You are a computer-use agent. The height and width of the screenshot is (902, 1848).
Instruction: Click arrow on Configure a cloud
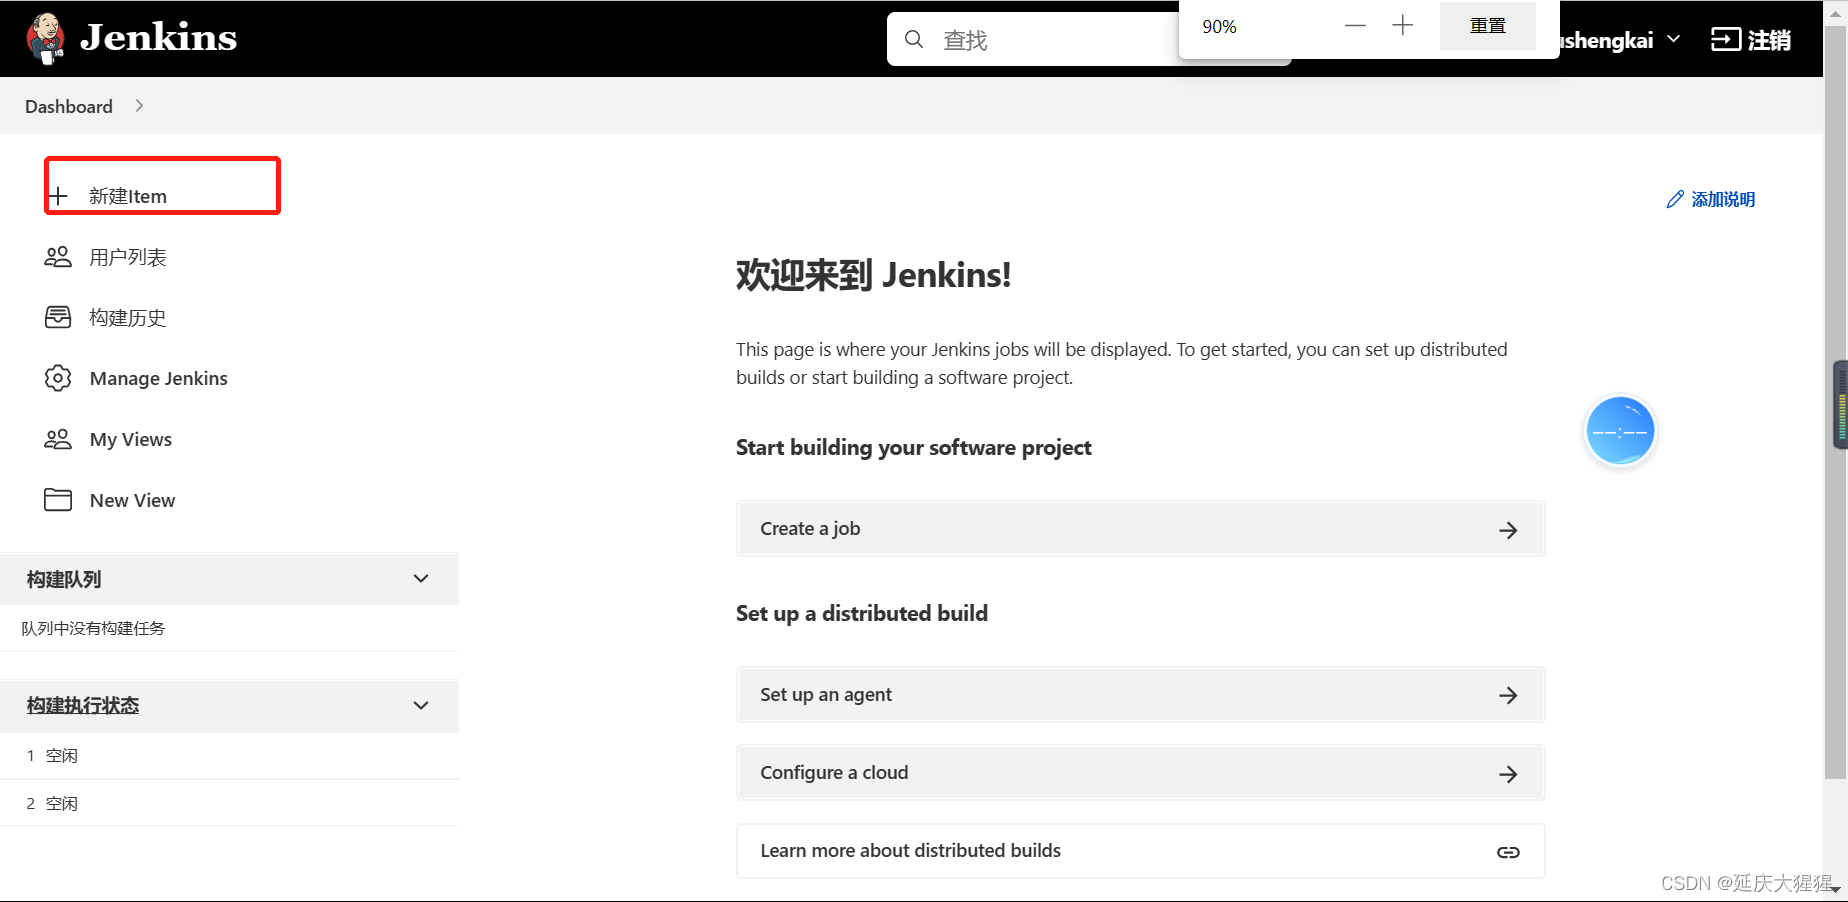coord(1508,774)
